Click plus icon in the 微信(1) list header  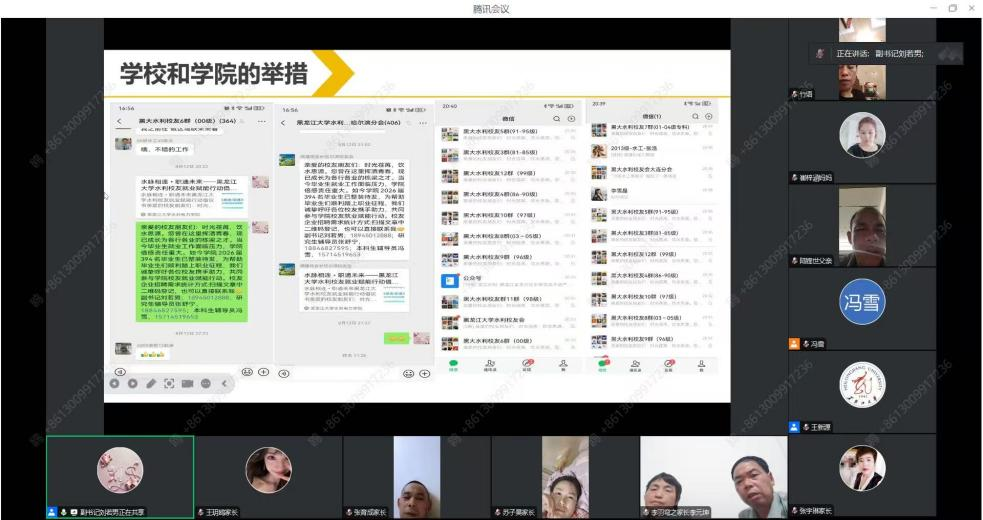[708, 117]
